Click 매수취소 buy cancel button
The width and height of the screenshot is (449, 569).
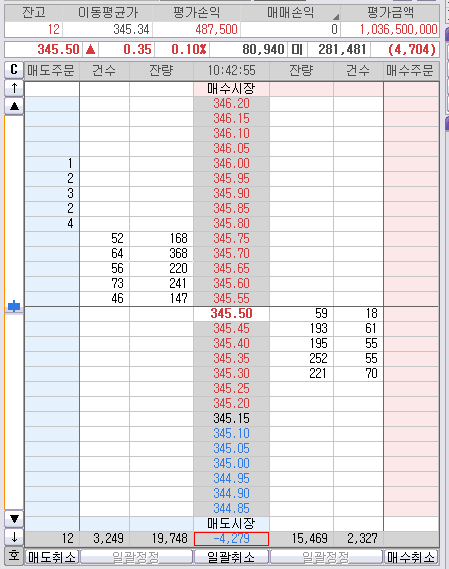pyautogui.click(x=411, y=557)
